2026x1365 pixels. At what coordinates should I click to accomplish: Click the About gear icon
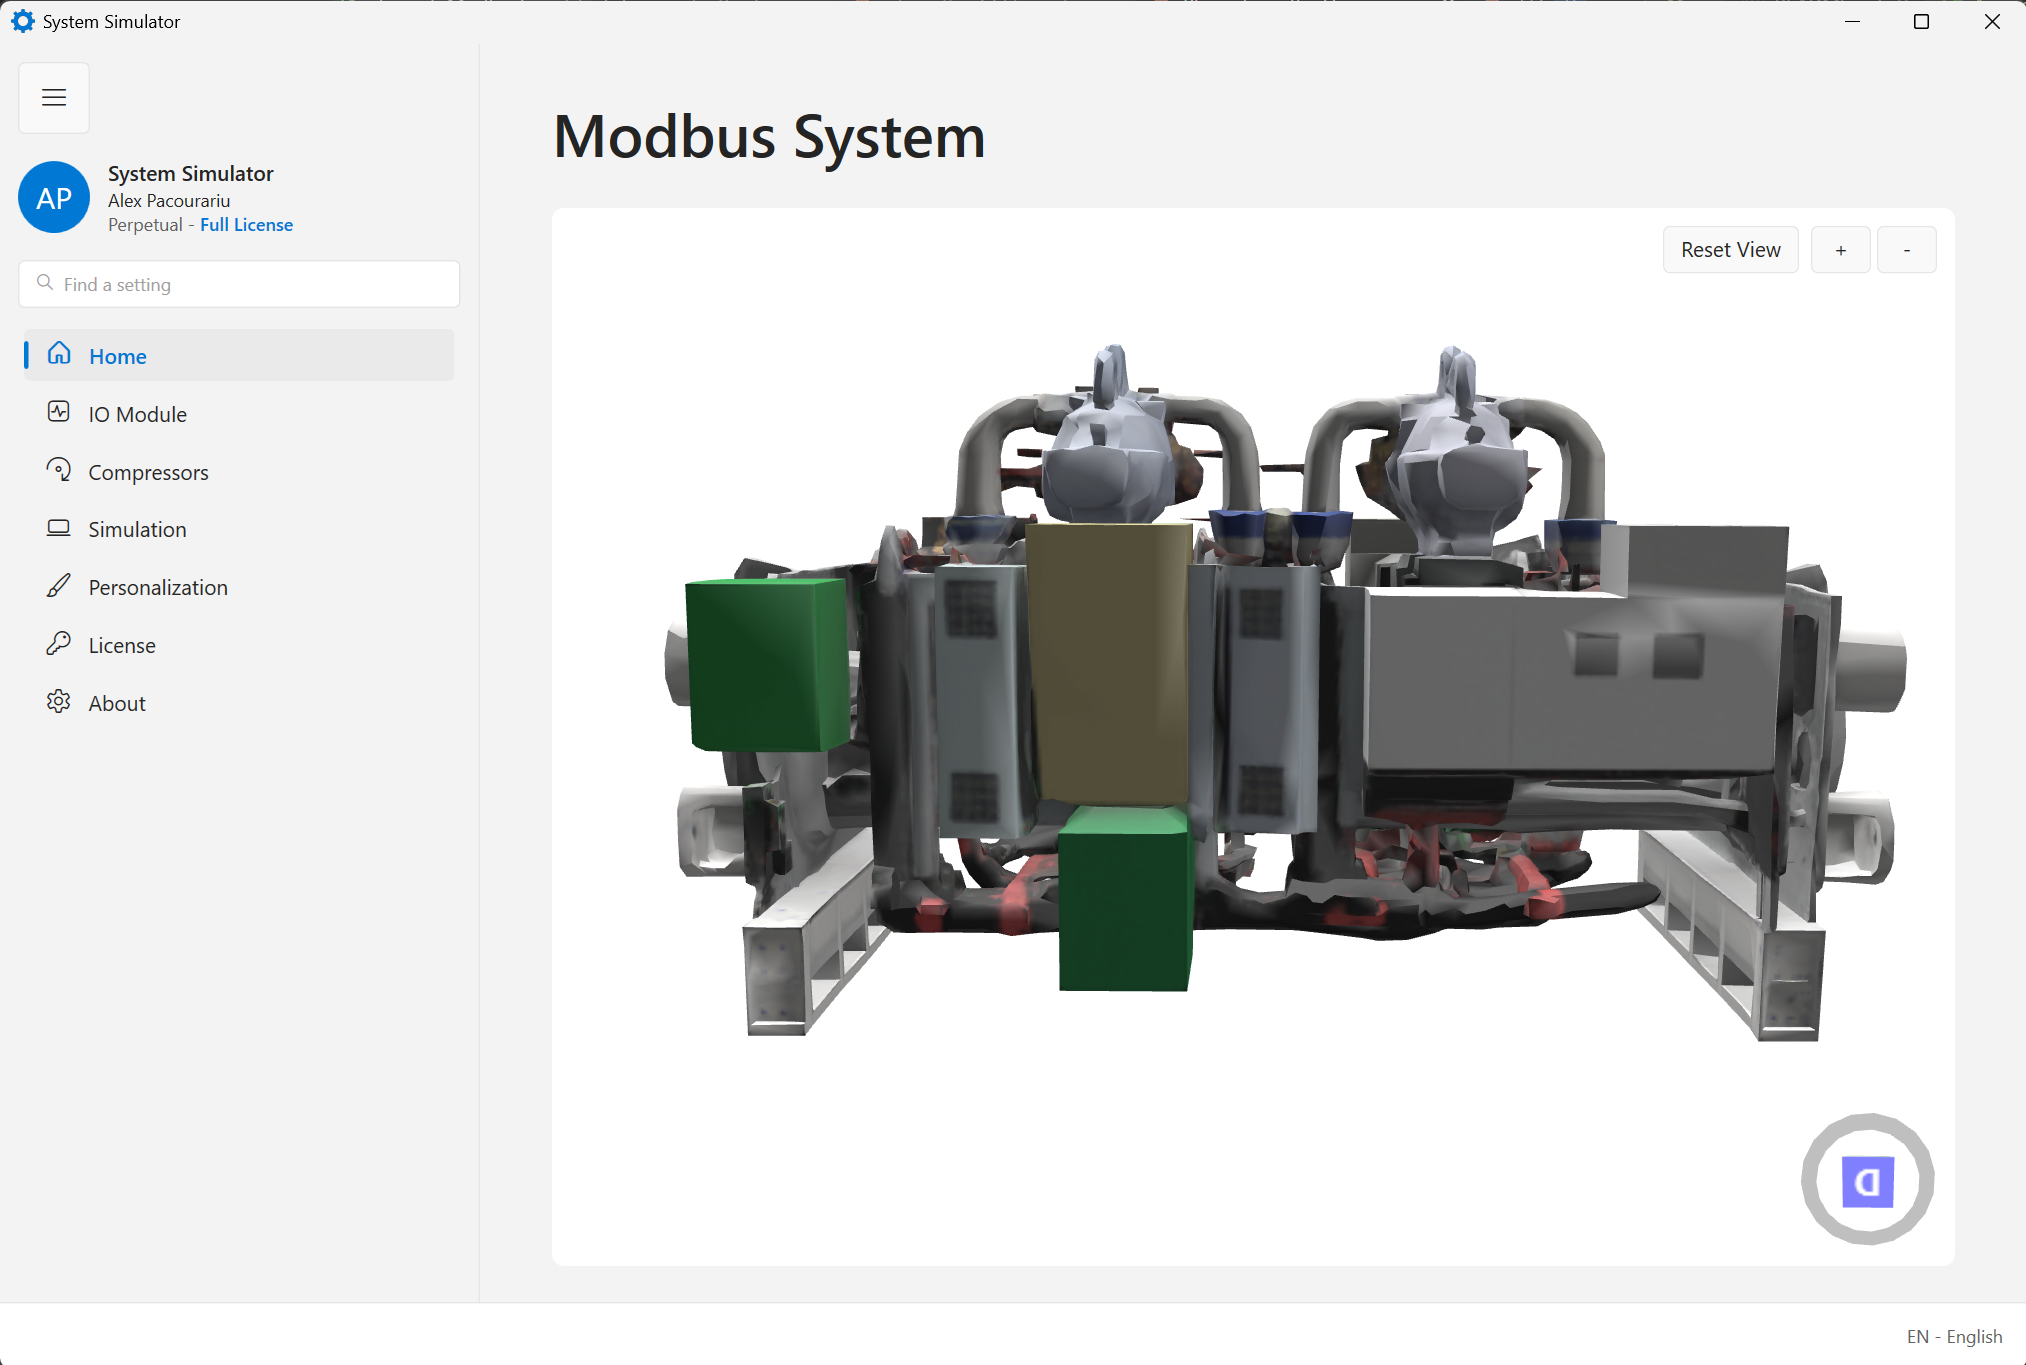(59, 702)
